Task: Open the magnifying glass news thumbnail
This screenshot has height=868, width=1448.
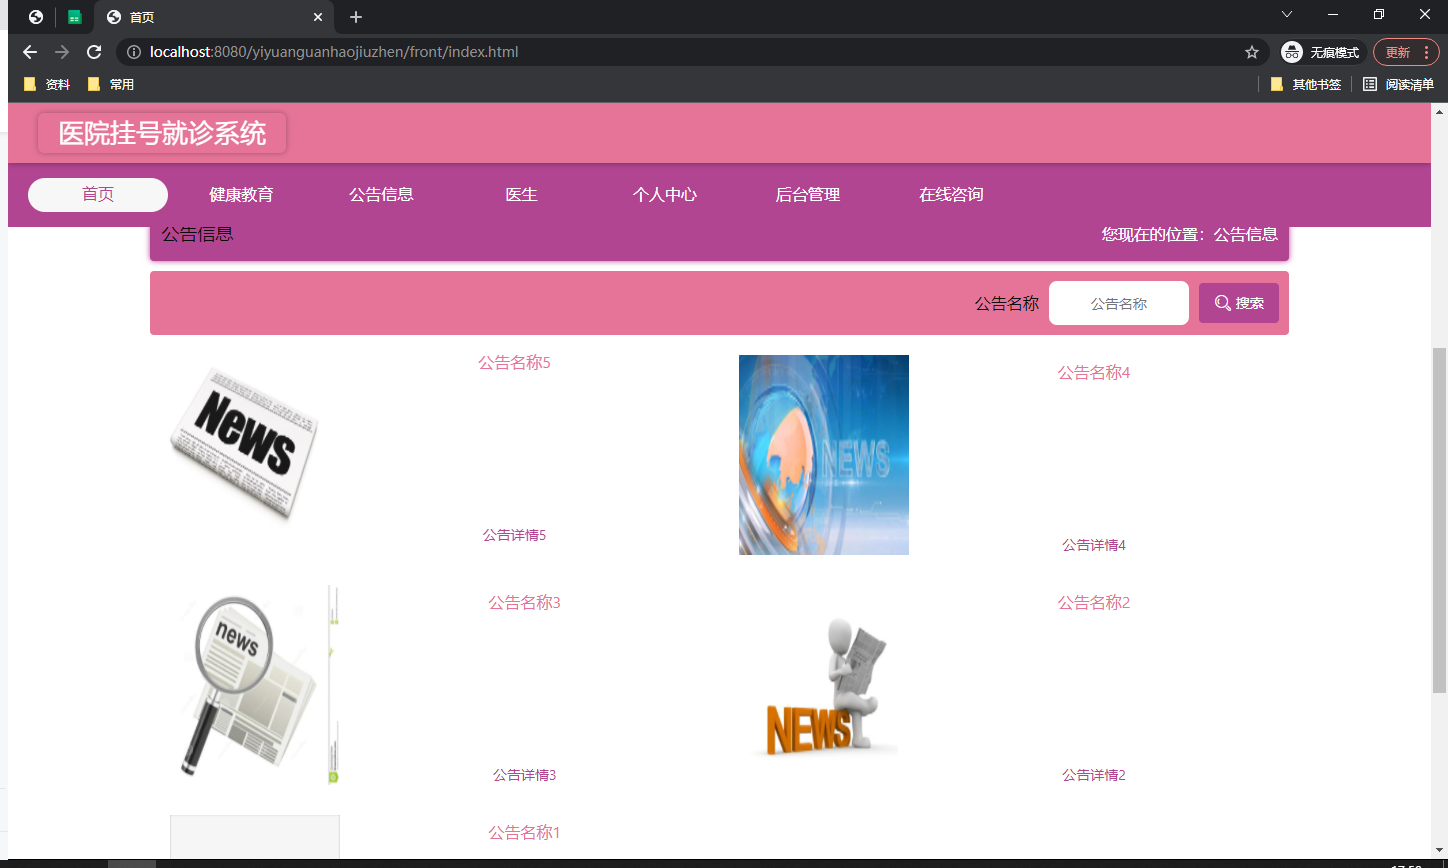Action: [x=255, y=685]
